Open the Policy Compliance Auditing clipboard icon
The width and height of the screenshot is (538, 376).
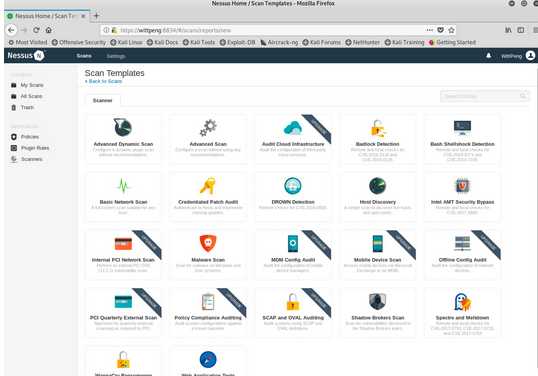click(x=208, y=302)
